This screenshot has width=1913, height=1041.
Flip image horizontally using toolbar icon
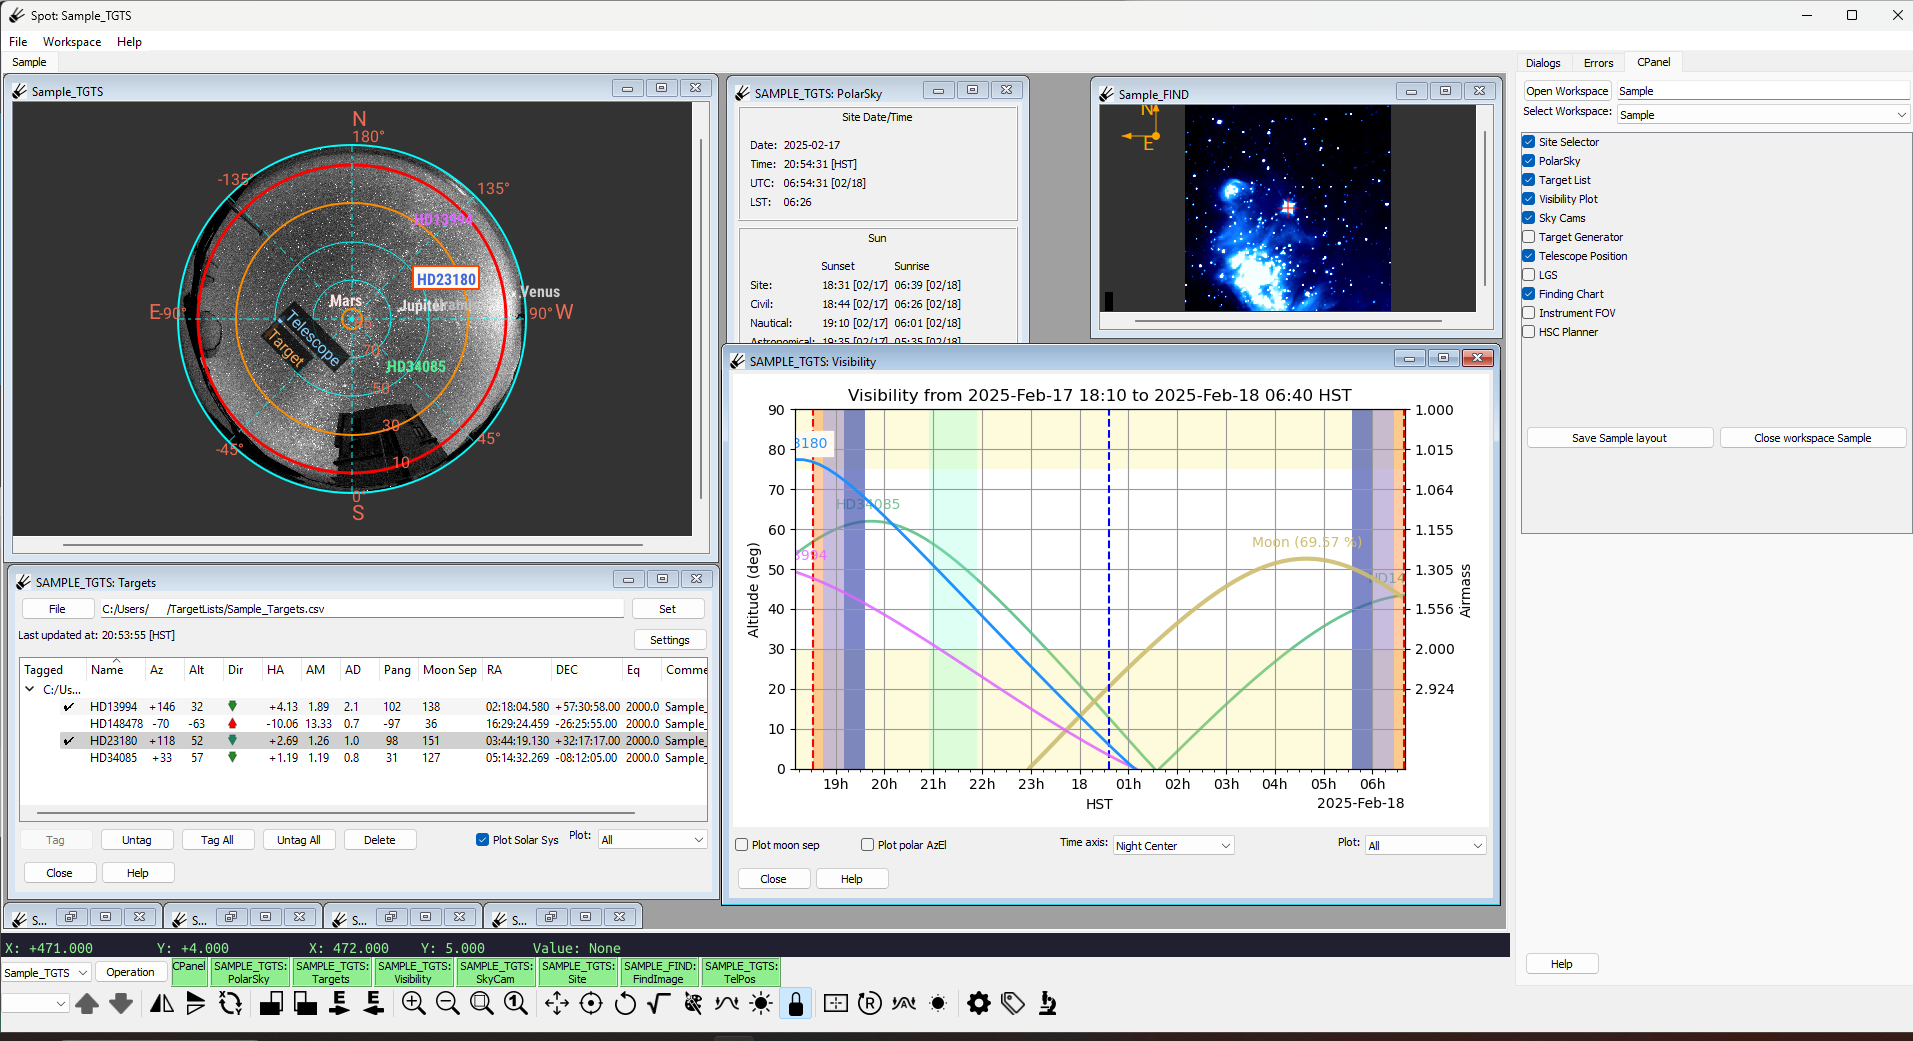(162, 1003)
